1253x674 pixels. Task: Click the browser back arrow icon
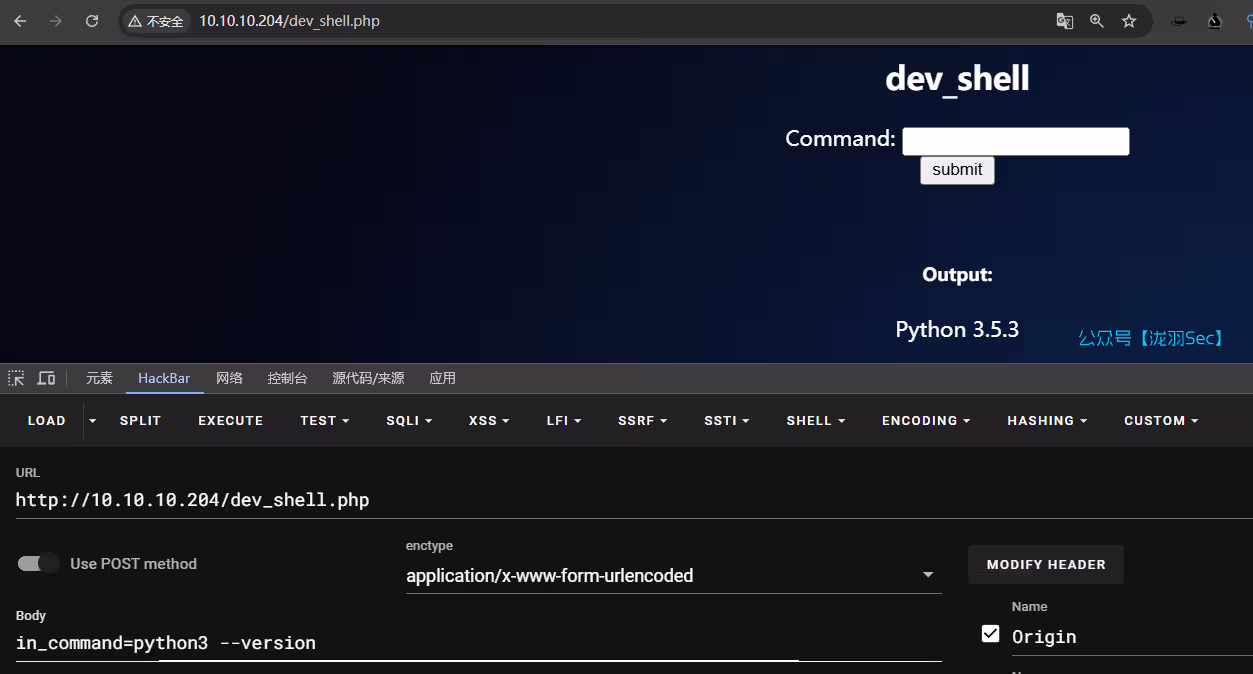20,20
